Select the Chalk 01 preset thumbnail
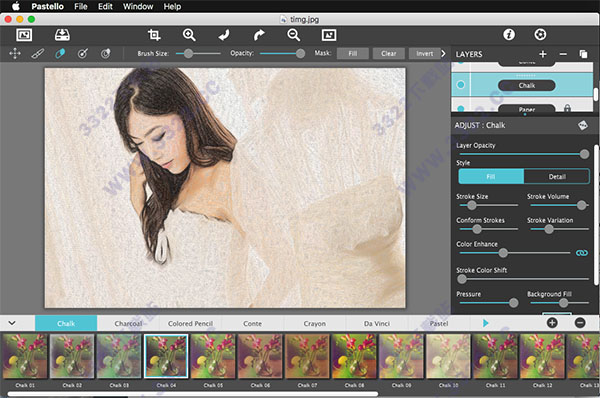 [x=25, y=356]
